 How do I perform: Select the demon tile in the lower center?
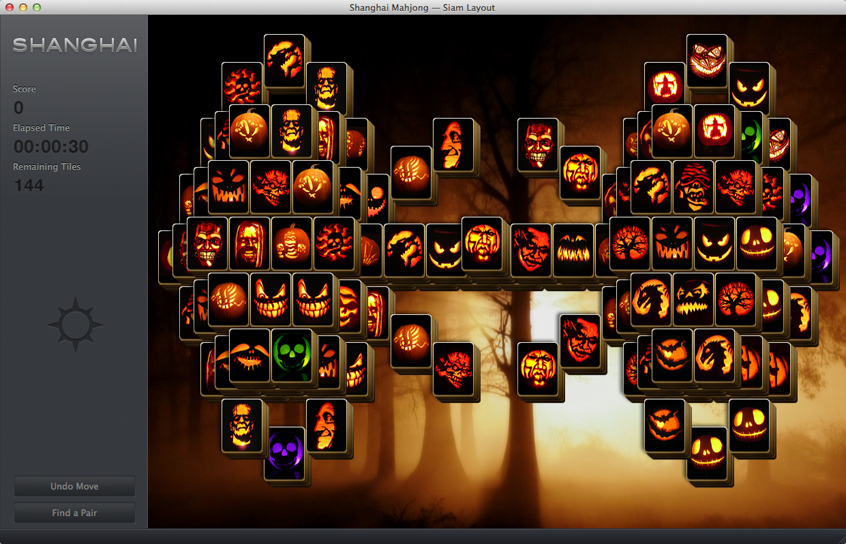click(453, 369)
